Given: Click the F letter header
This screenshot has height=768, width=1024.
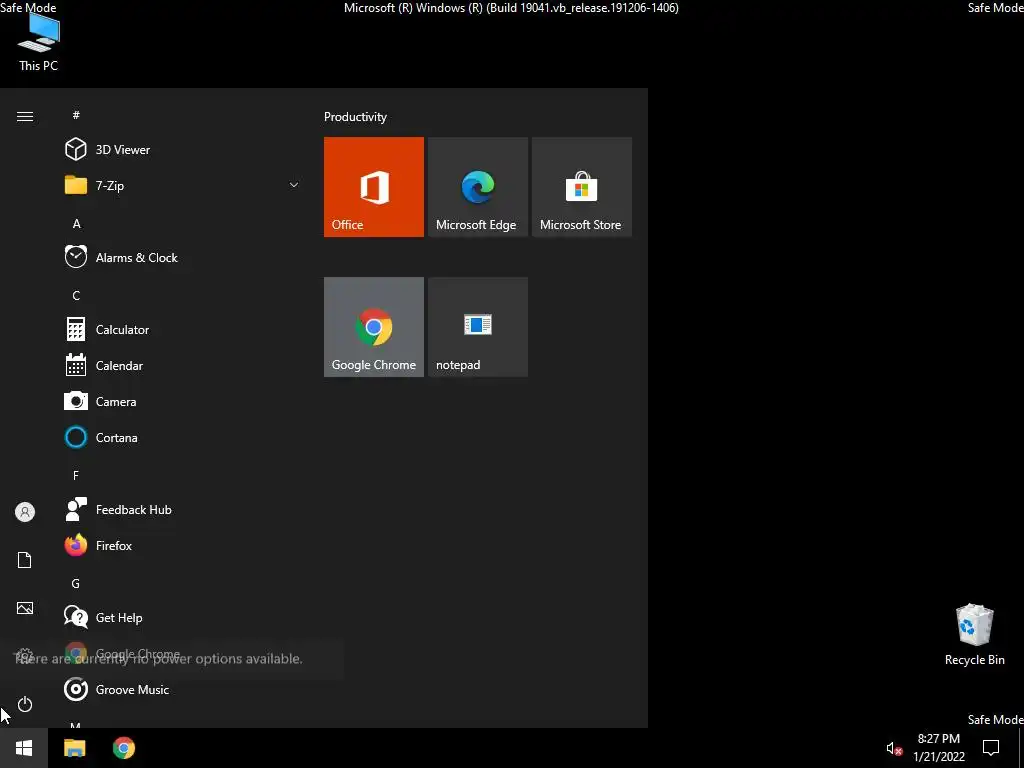Looking at the screenshot, I should tap(76, 475).
